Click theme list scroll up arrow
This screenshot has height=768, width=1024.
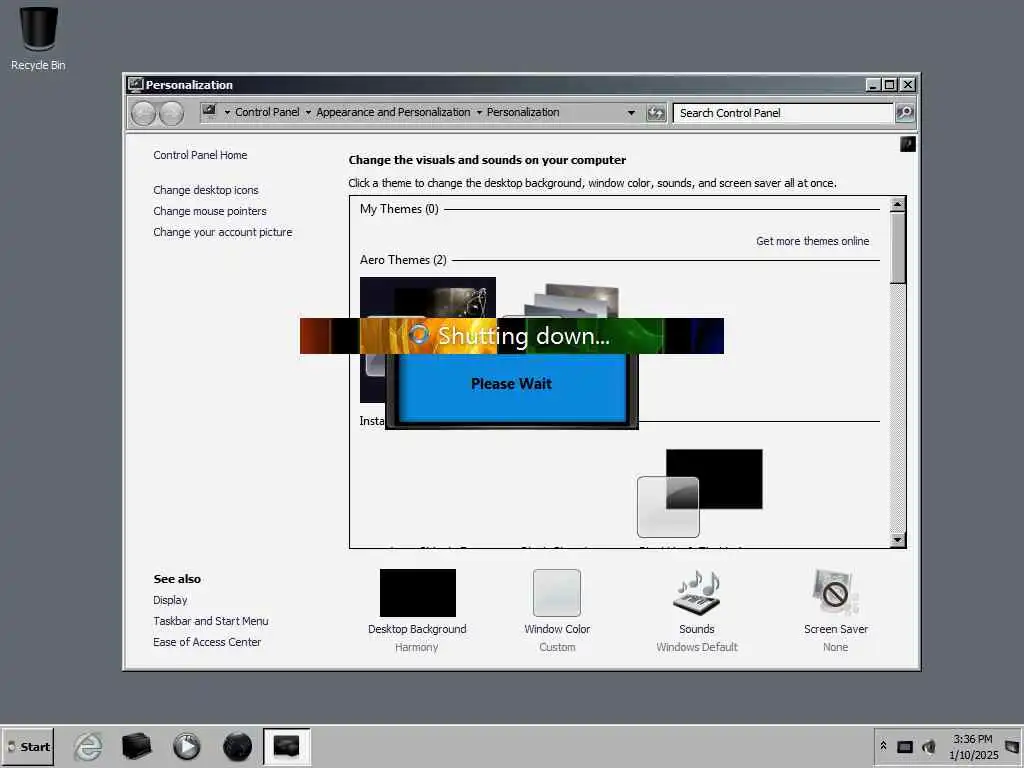click(x=898, y=204)
